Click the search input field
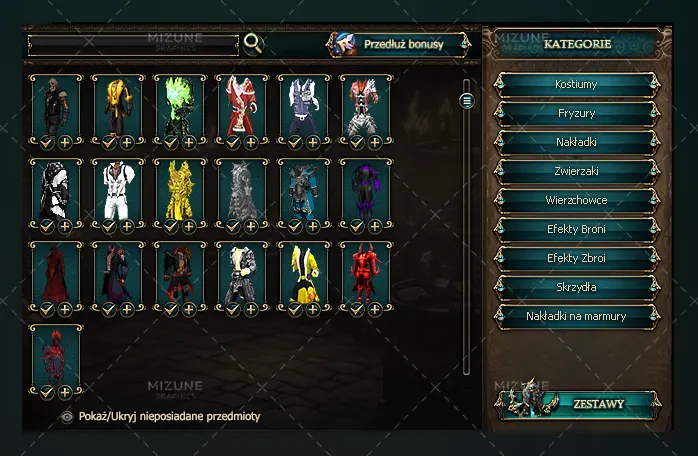The width and height of the screenshot is (698, 456). [133, 45]
